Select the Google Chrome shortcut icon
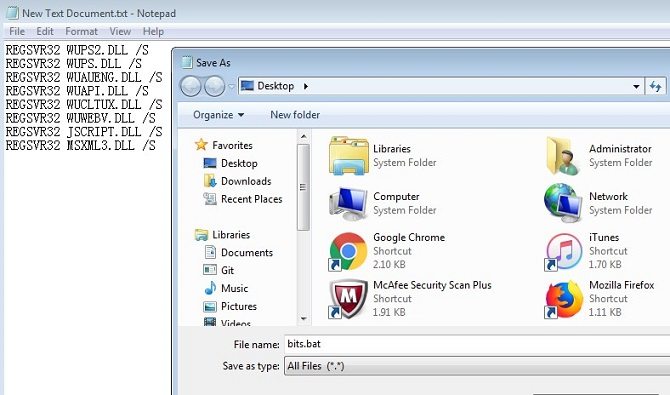670x395 pixels. (348, 251)
